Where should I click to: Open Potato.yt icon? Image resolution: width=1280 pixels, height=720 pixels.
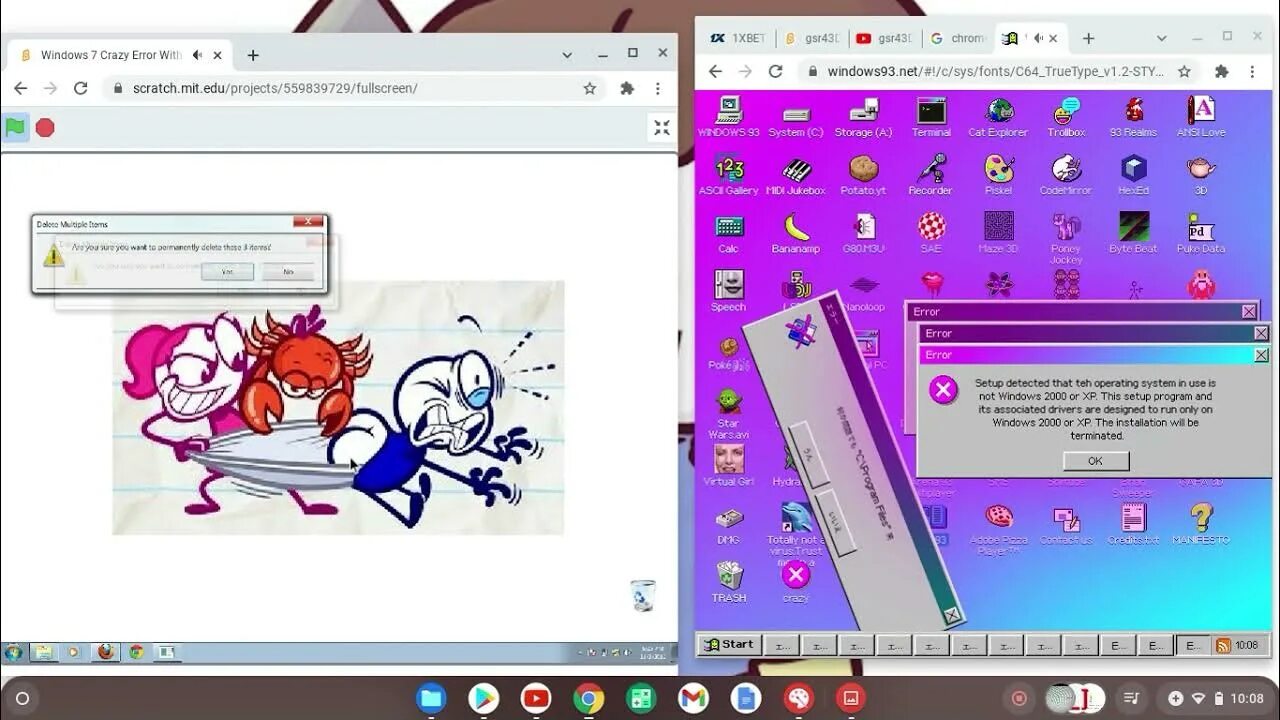[863, 176]
